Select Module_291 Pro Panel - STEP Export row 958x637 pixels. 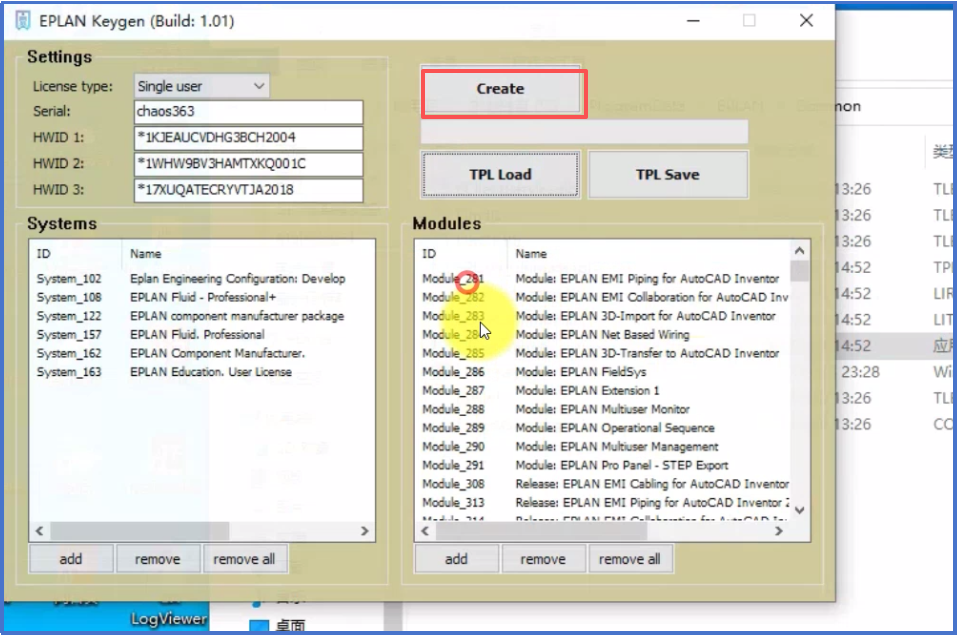[x=603, y=466]
